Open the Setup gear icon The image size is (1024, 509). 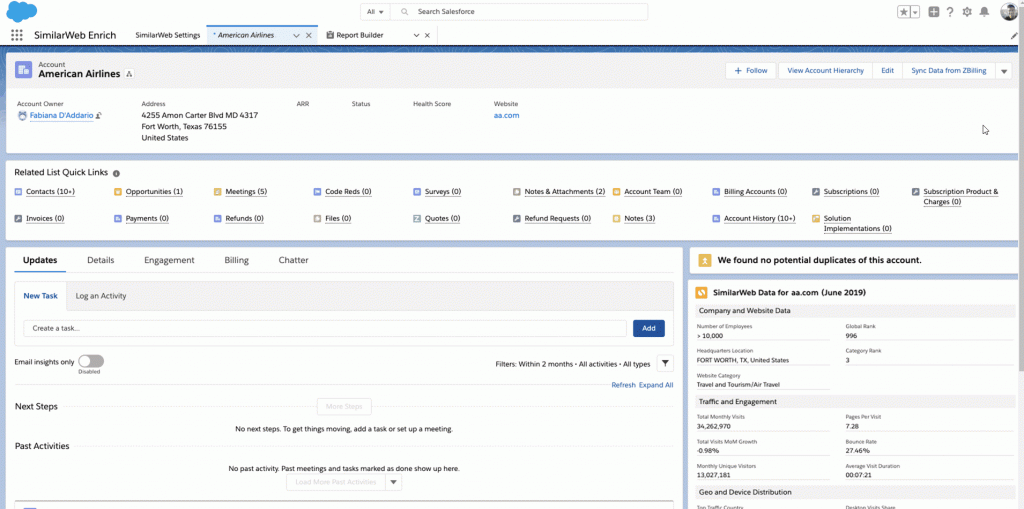966,12
